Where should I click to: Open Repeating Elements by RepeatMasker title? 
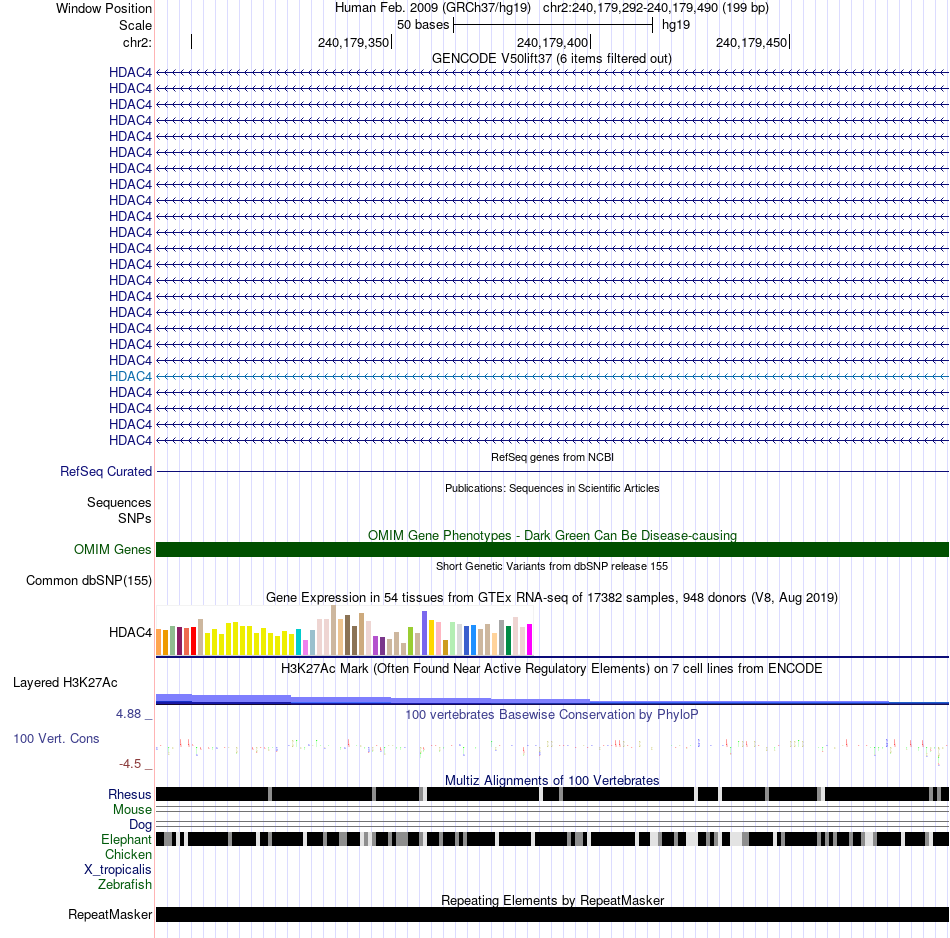[552, 900]
